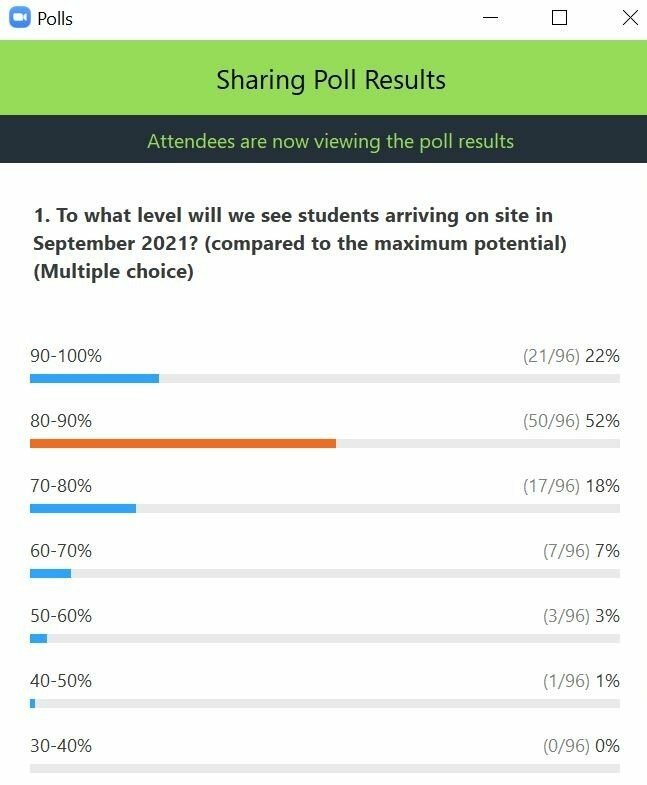Viewport: 647px width, 785px height.
Task: Select the 90-100% option label
Action: point(66,355)
